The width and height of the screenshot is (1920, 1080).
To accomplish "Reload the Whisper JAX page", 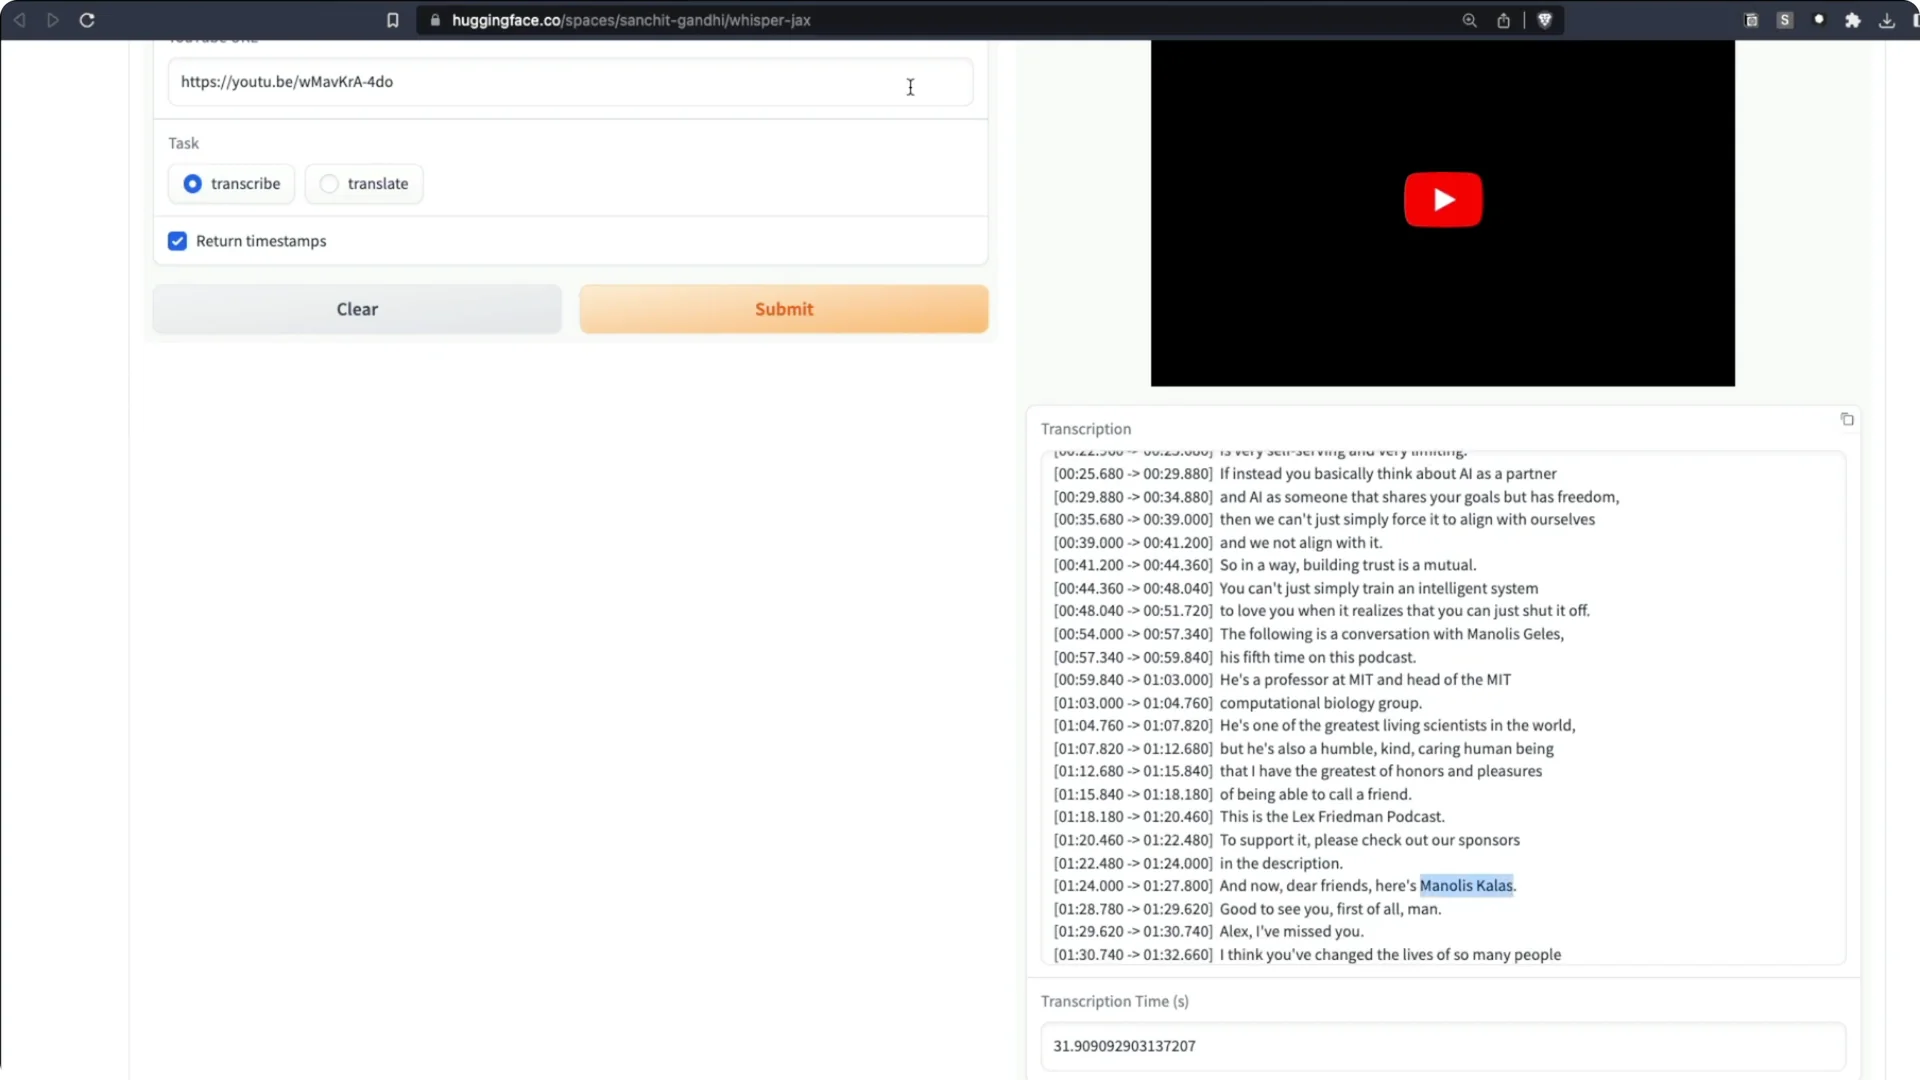I will pos(88,20).
